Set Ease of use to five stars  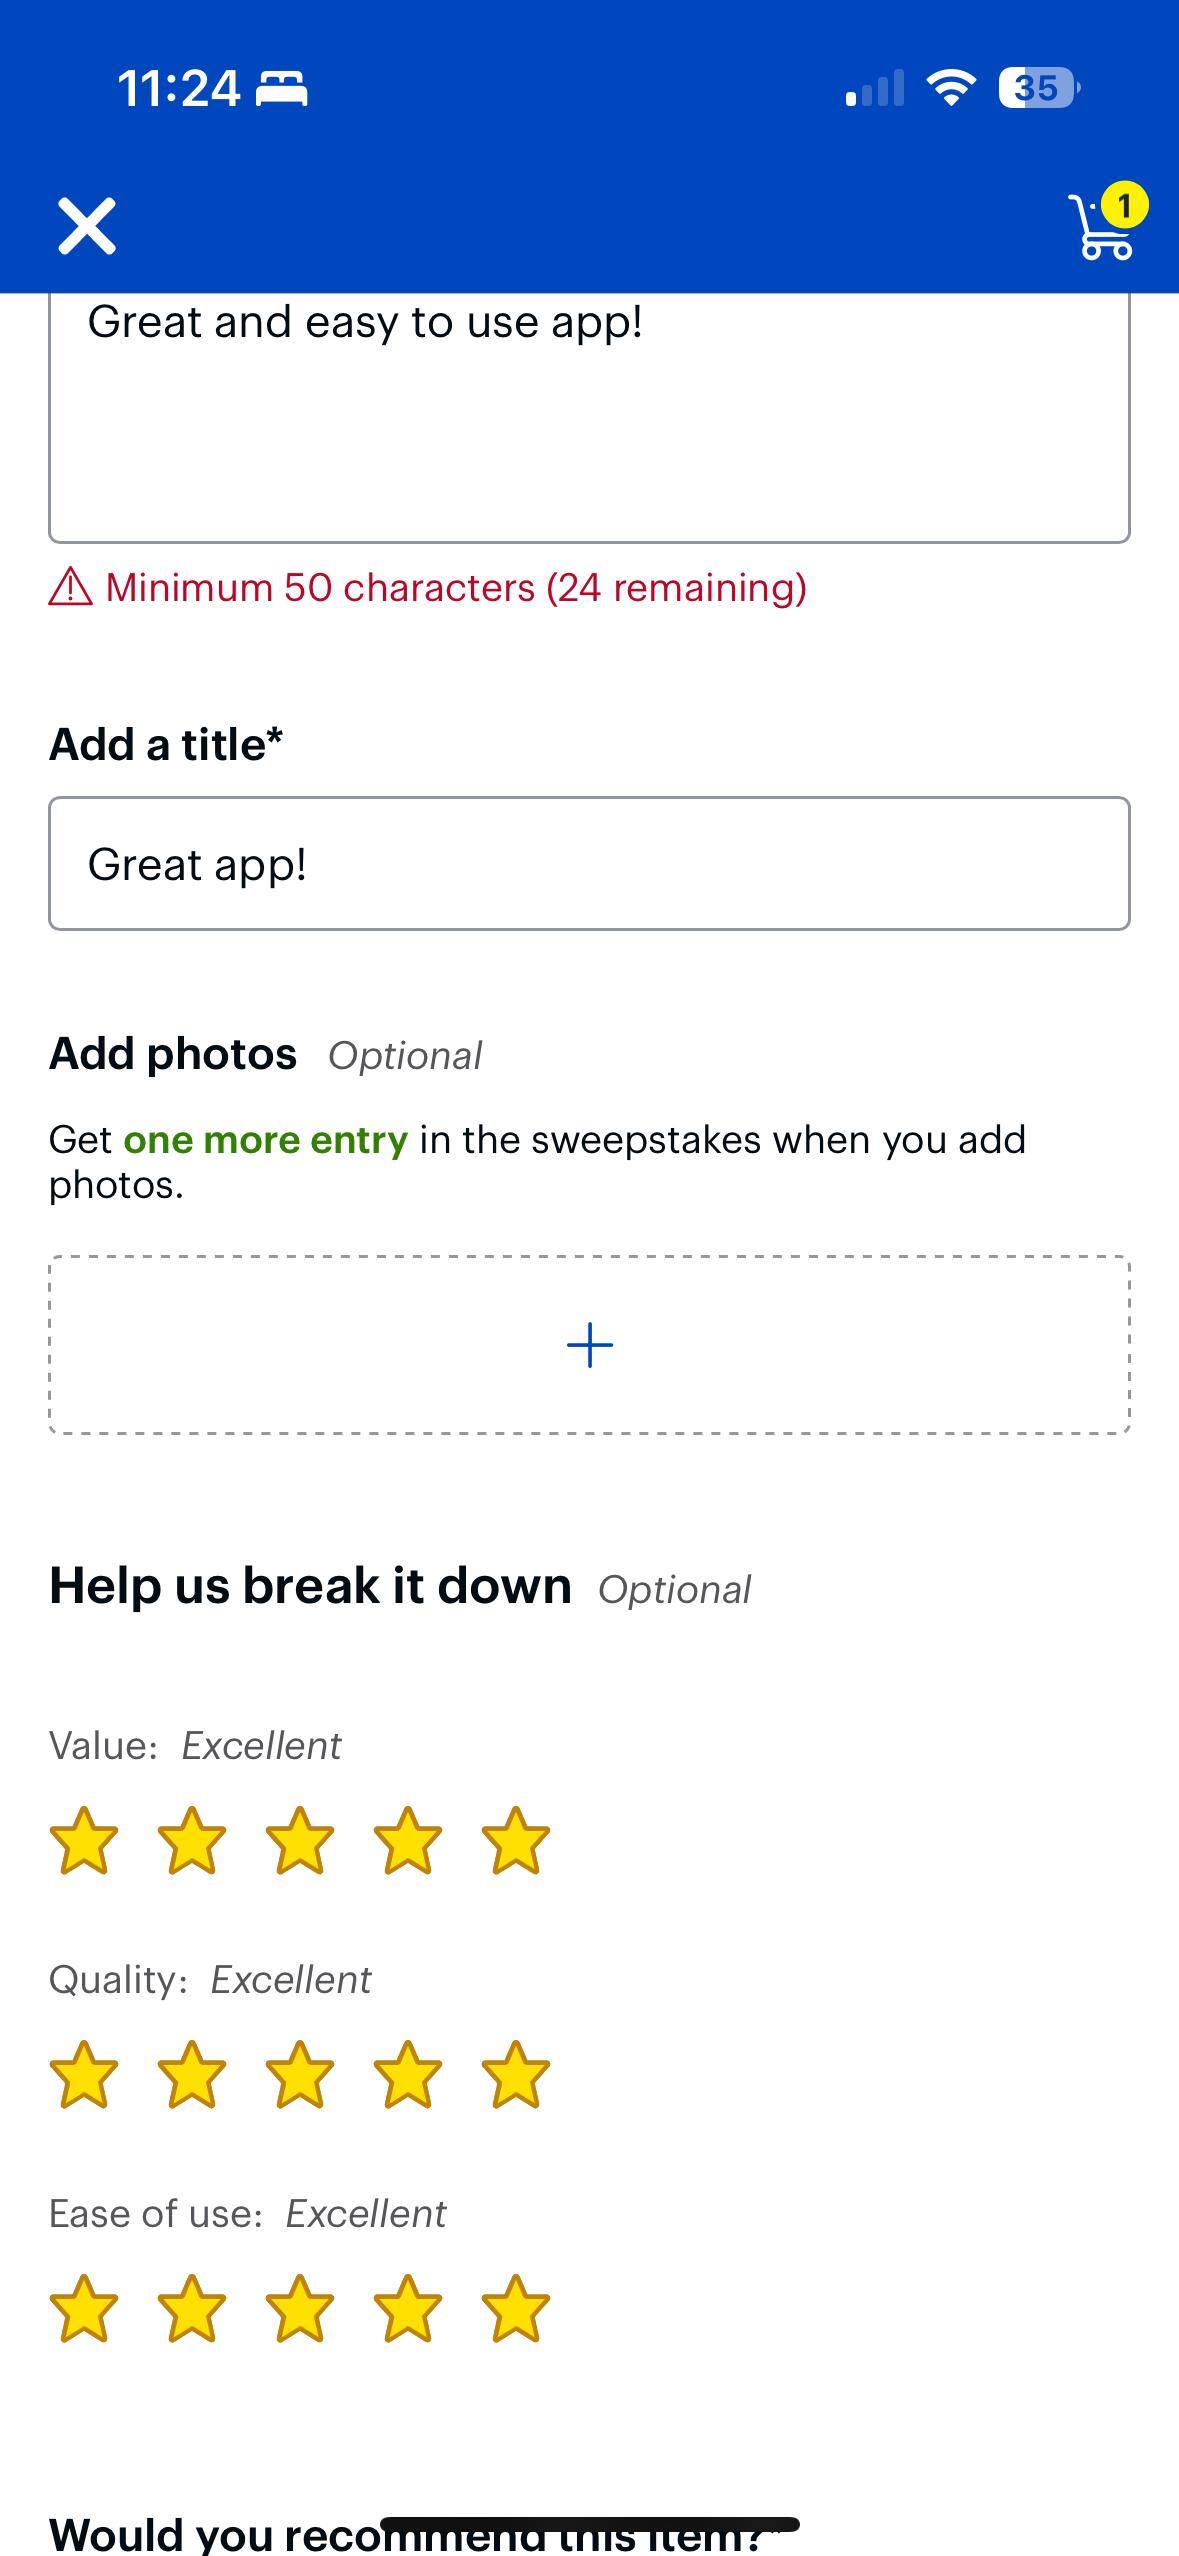[x=515, y=2309]
